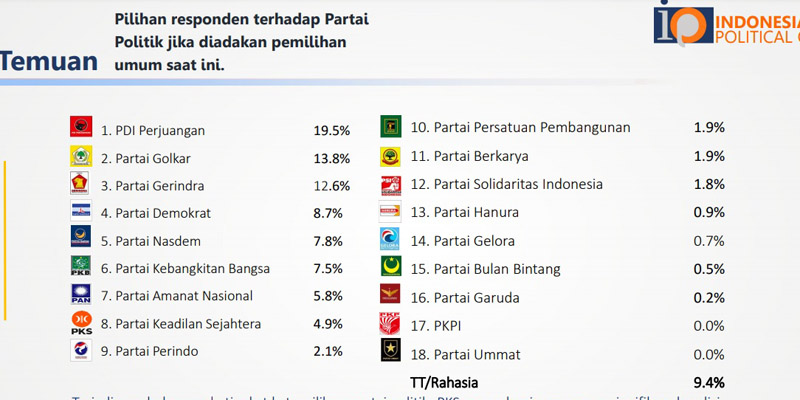Select the PKS orange logo
The width and height of the screenshot is (800, 400).
point(81,322)
